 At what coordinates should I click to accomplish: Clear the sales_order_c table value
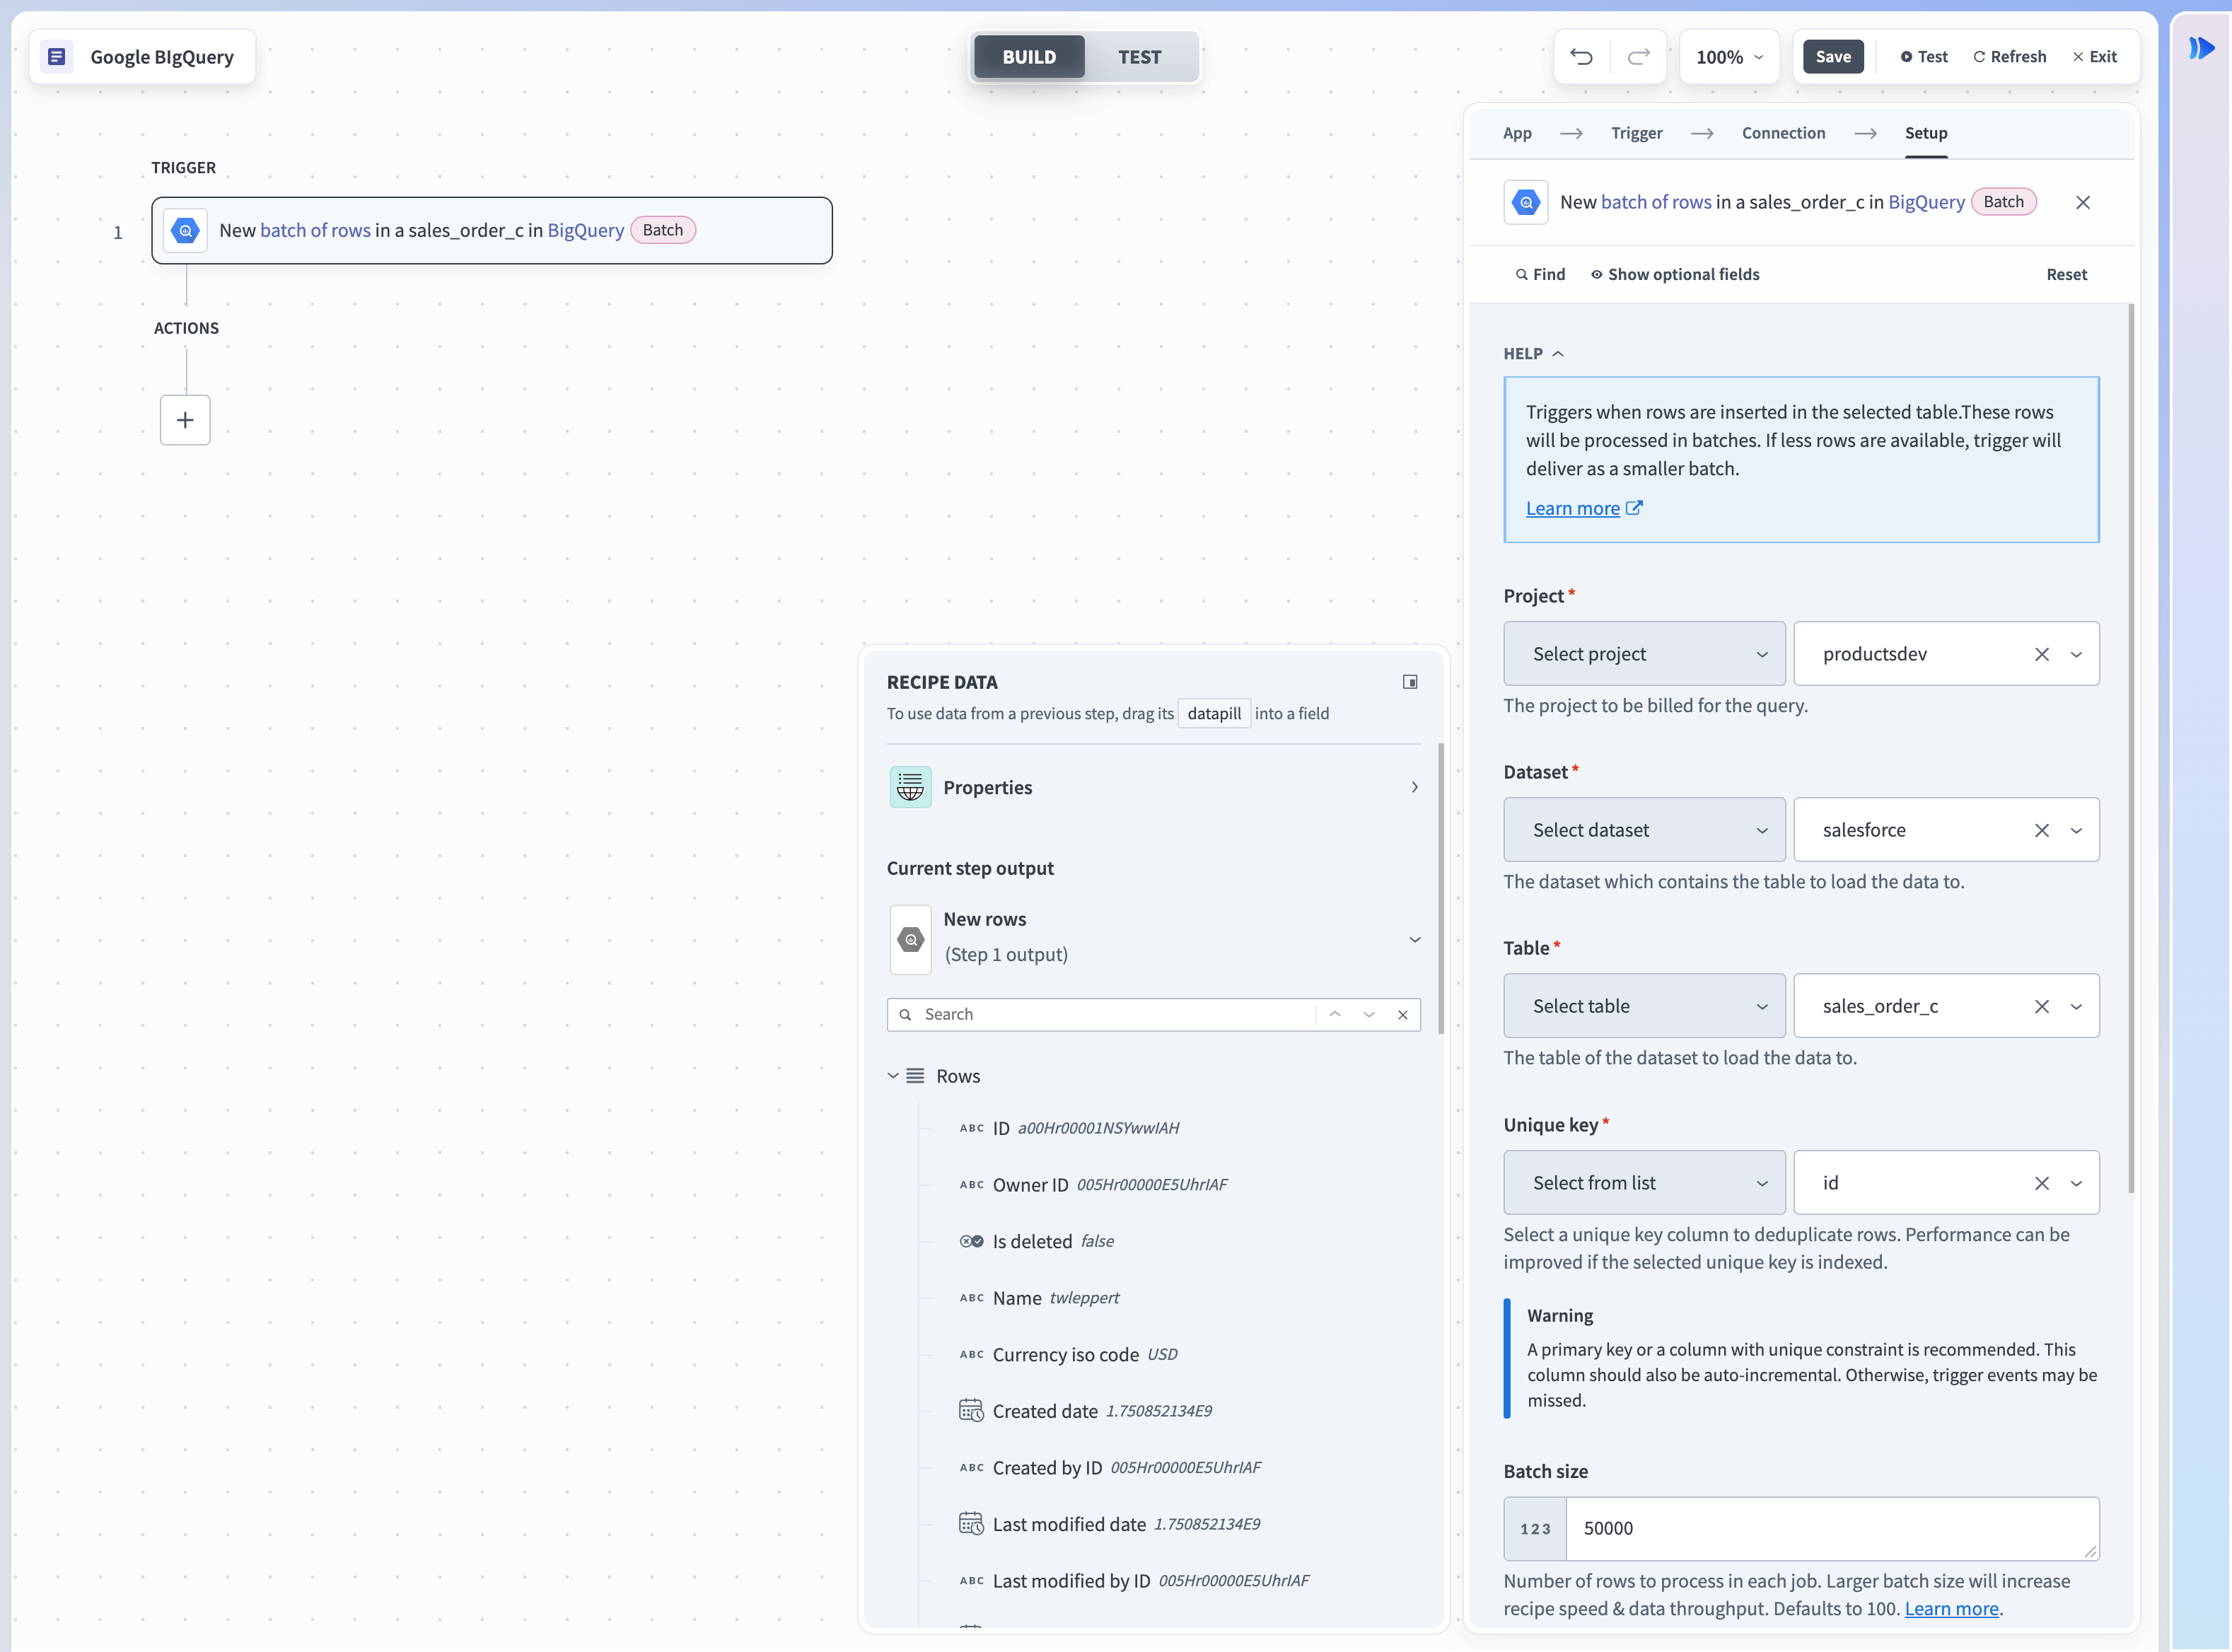pos(2042,1006)
